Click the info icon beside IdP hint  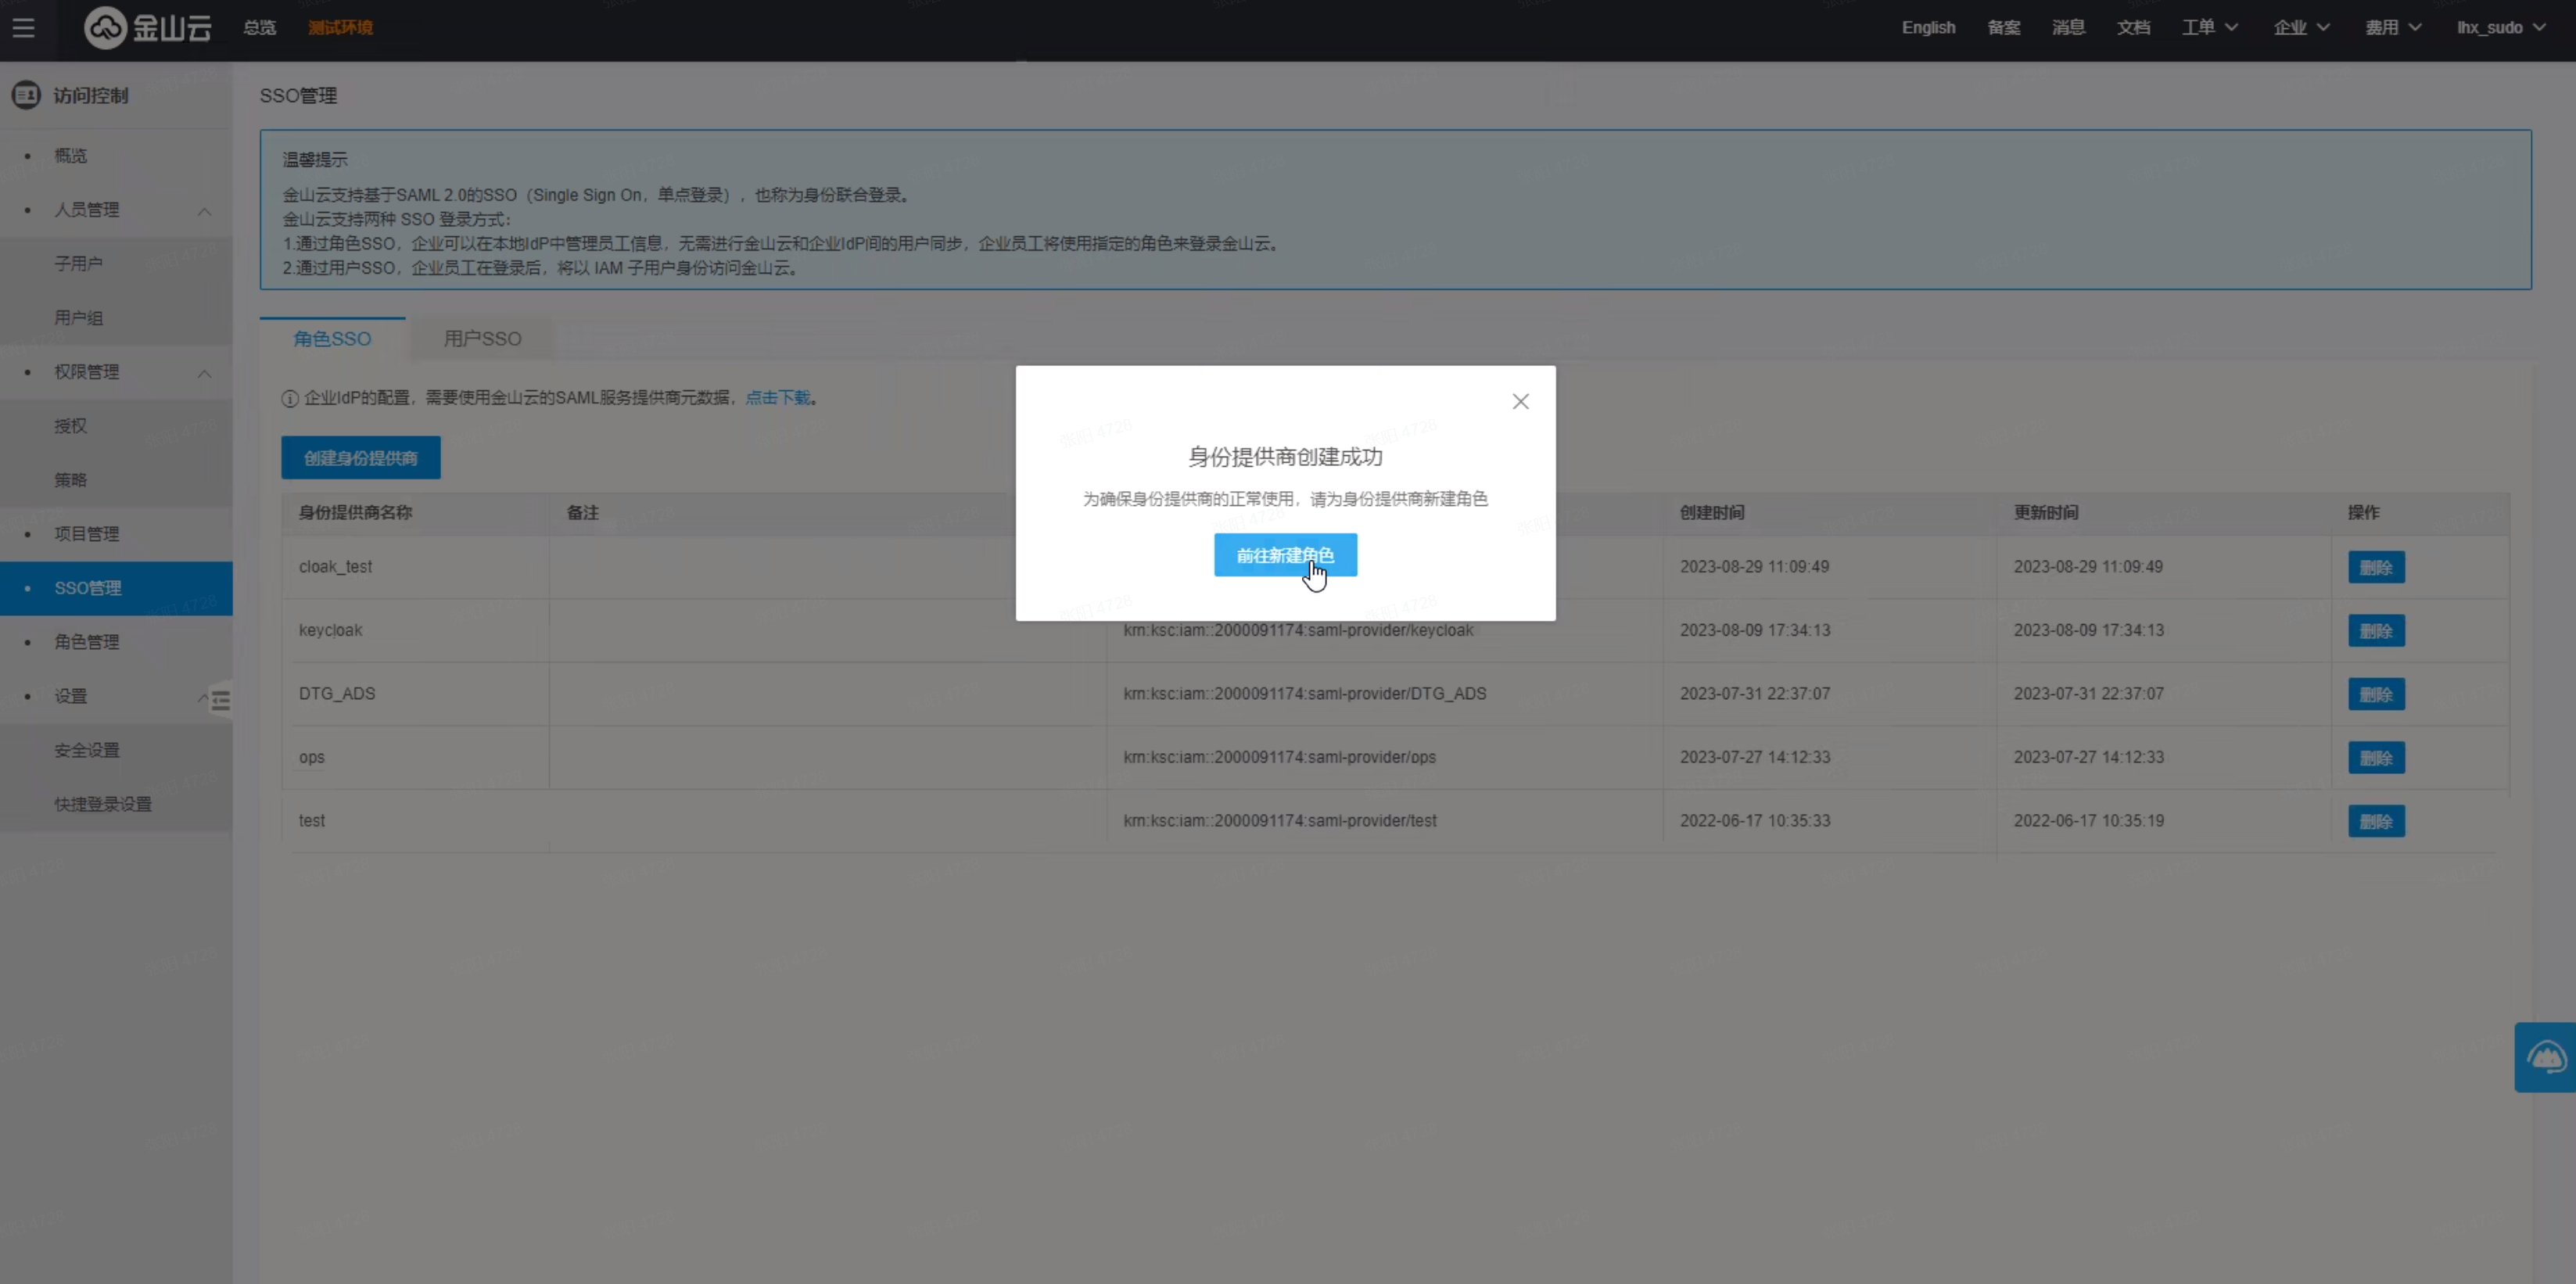[290, 398]
